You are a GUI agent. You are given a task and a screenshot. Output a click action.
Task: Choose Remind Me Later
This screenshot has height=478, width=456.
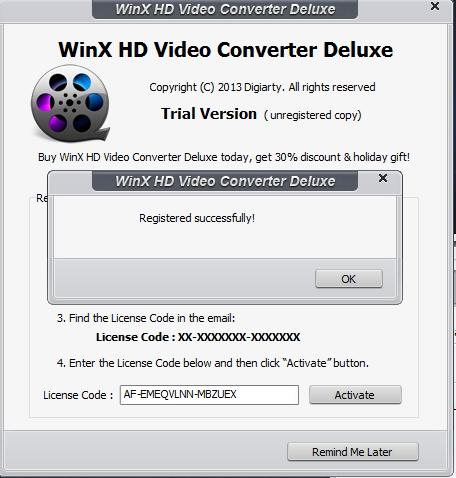pyautogui.click(x=352, y=452)
